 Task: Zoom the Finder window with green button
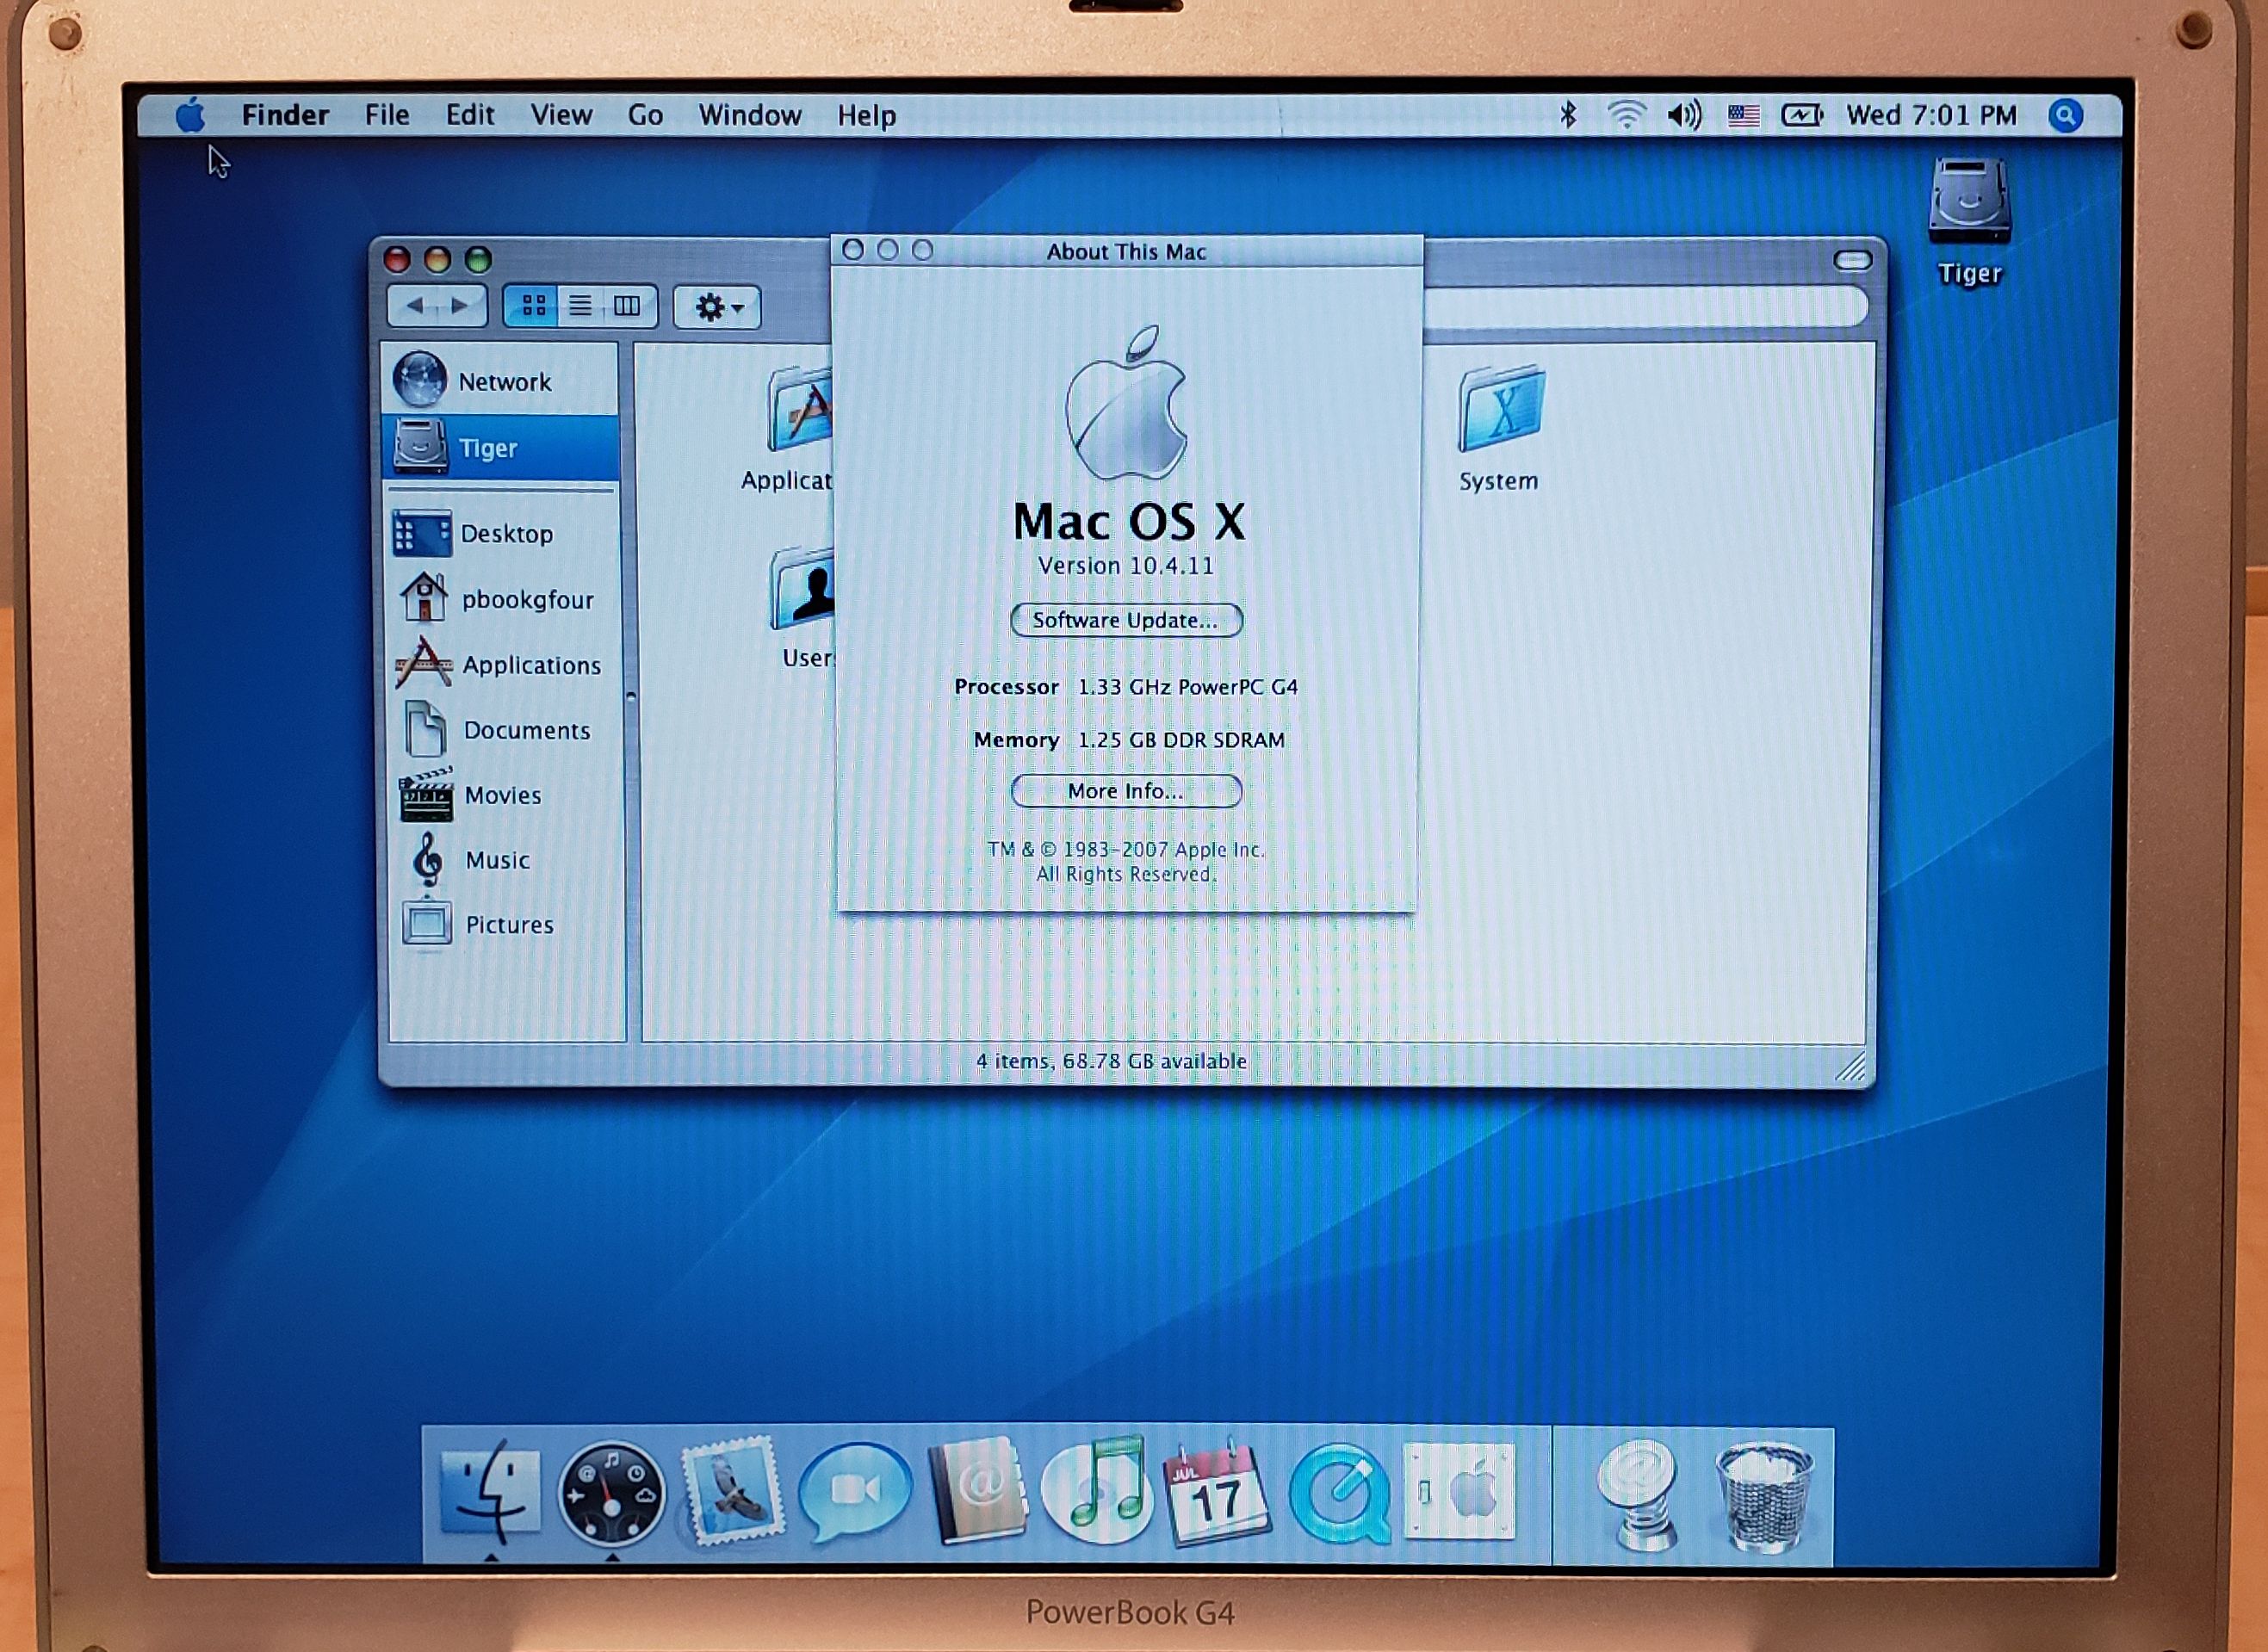tap(479, 260)
